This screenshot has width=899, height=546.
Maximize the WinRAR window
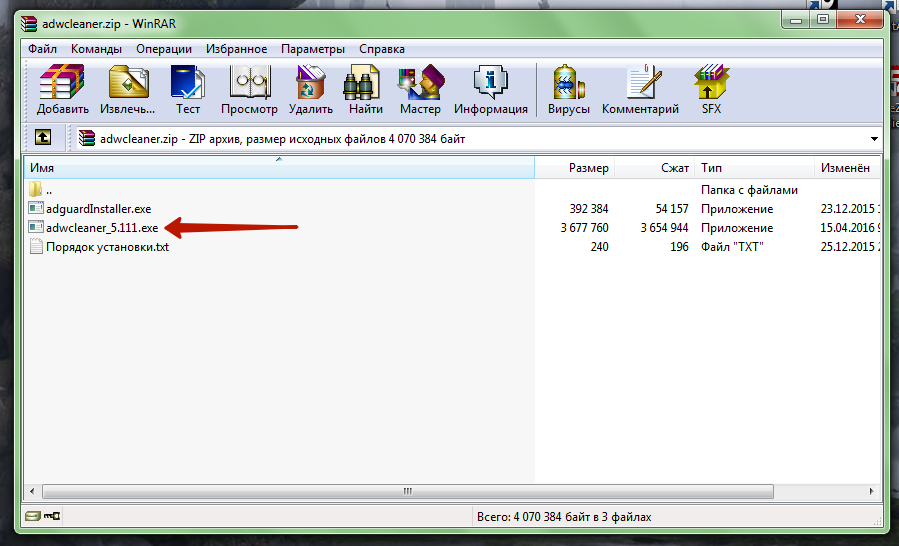(x=823, y=21)
